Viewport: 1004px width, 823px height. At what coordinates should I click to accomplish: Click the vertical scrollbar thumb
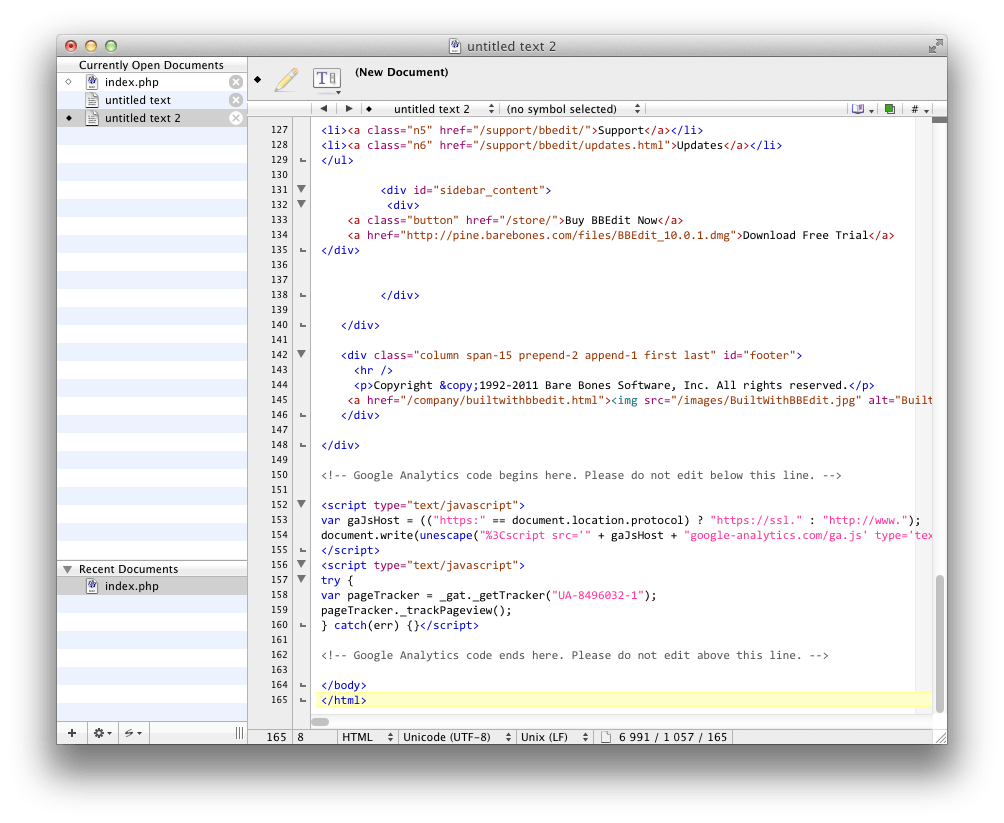point(939,644)
